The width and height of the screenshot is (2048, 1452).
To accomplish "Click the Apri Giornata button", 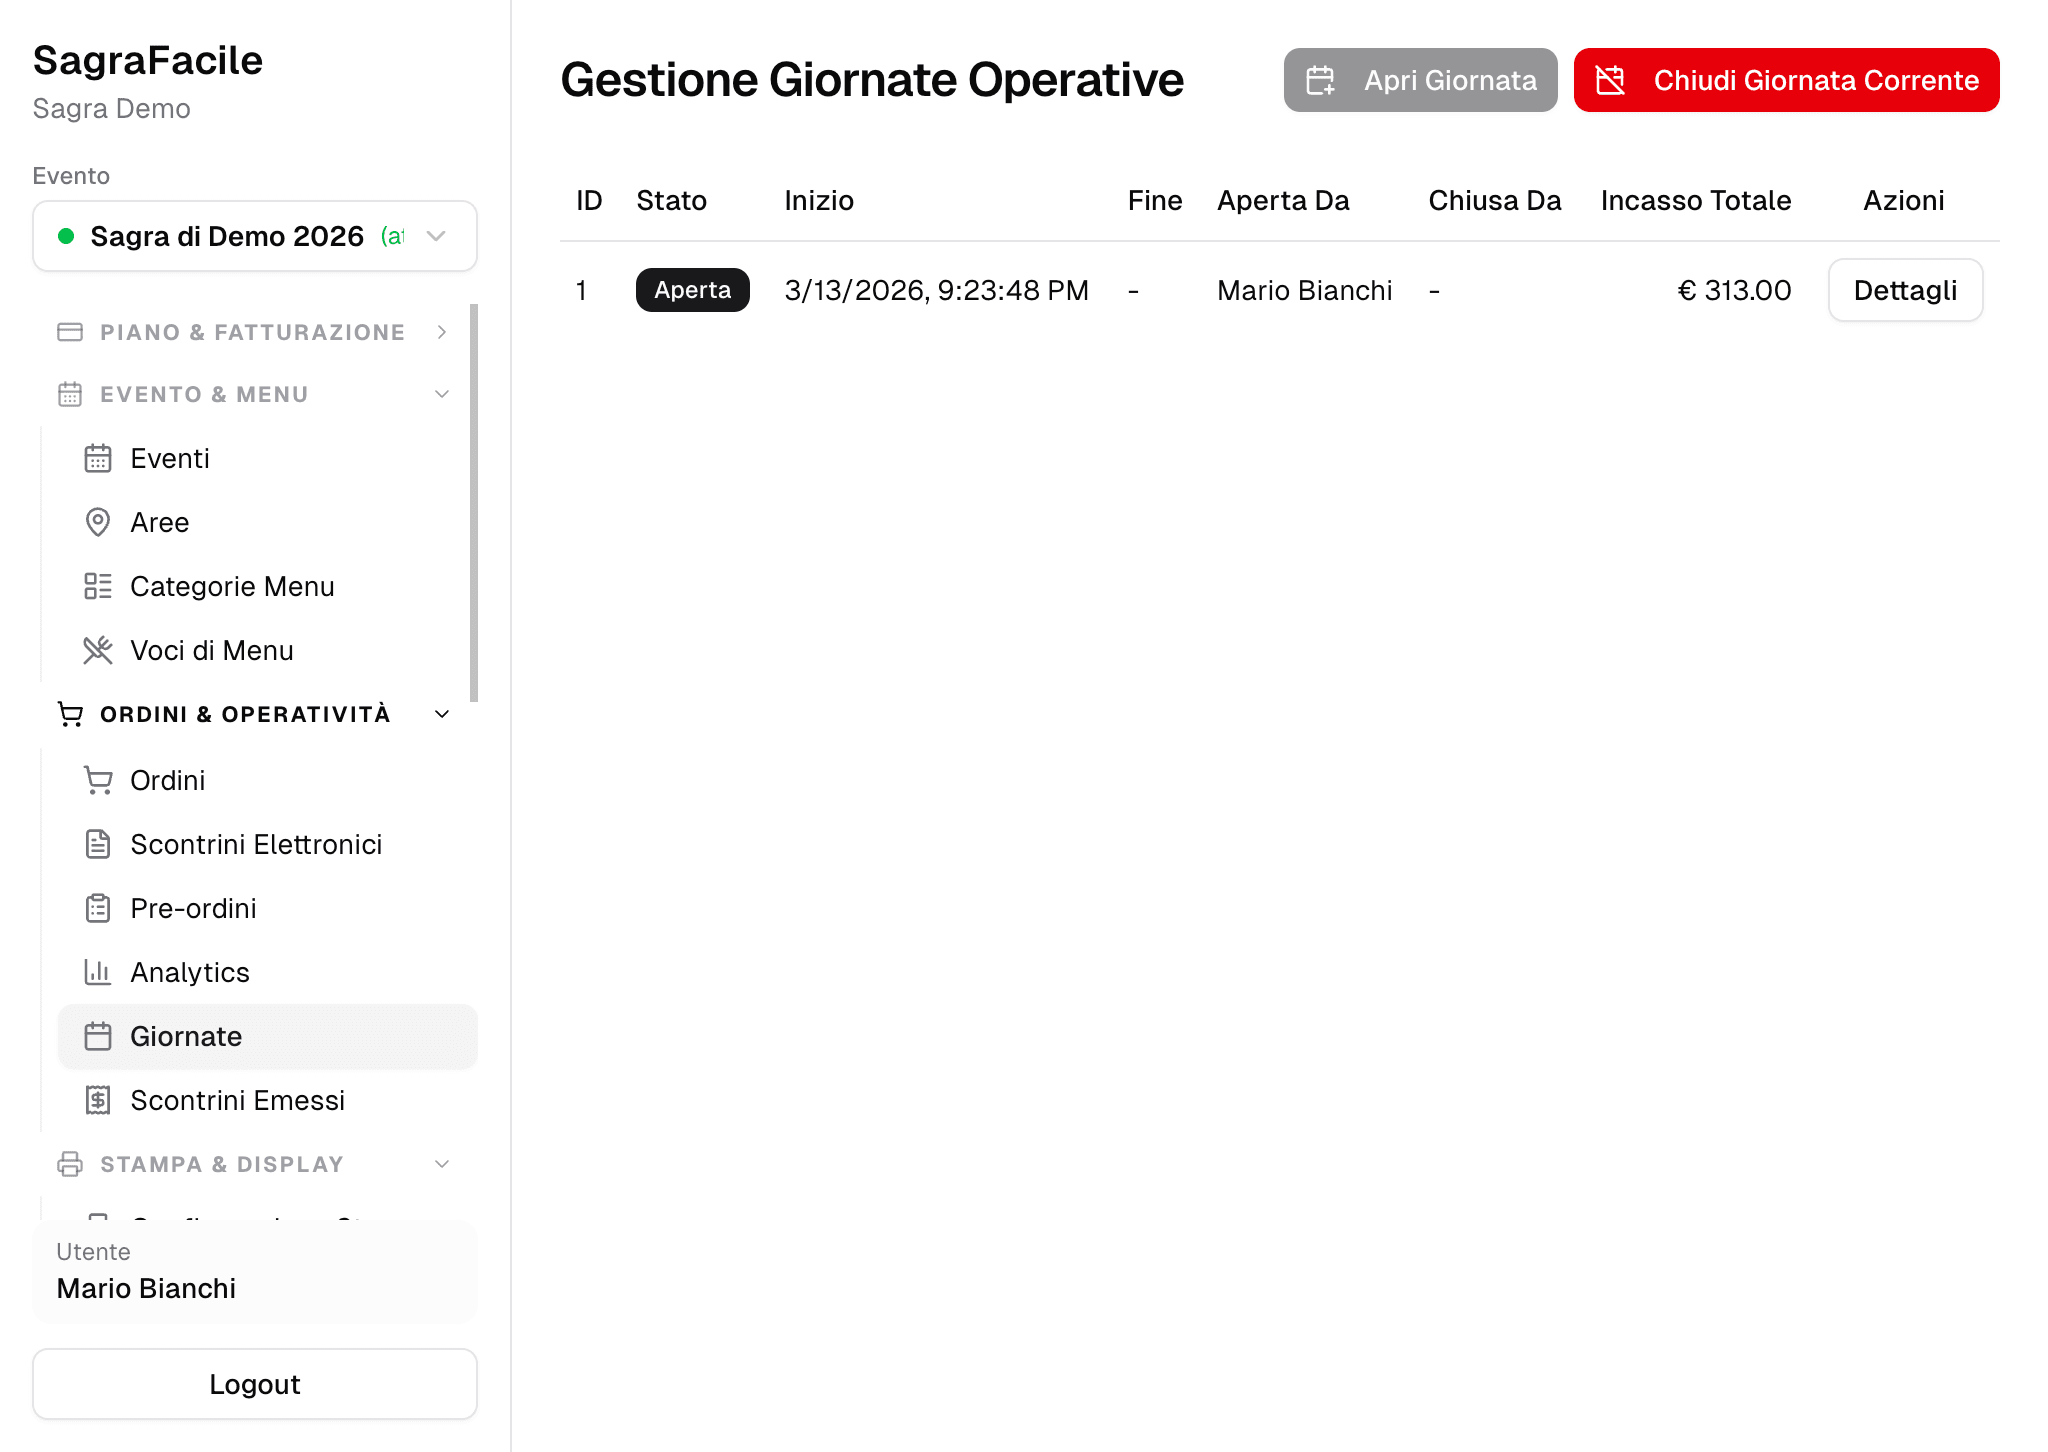I will click(1420, 80).
